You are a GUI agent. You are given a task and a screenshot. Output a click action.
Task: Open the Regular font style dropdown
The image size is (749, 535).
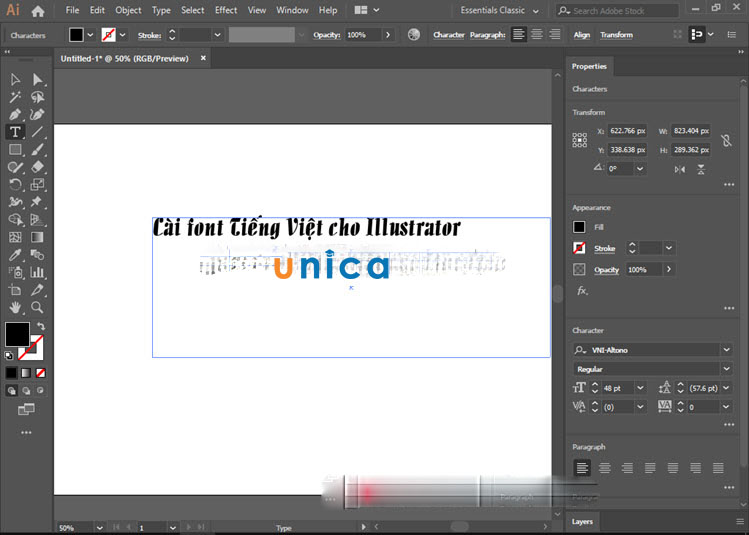click(726, 369)
